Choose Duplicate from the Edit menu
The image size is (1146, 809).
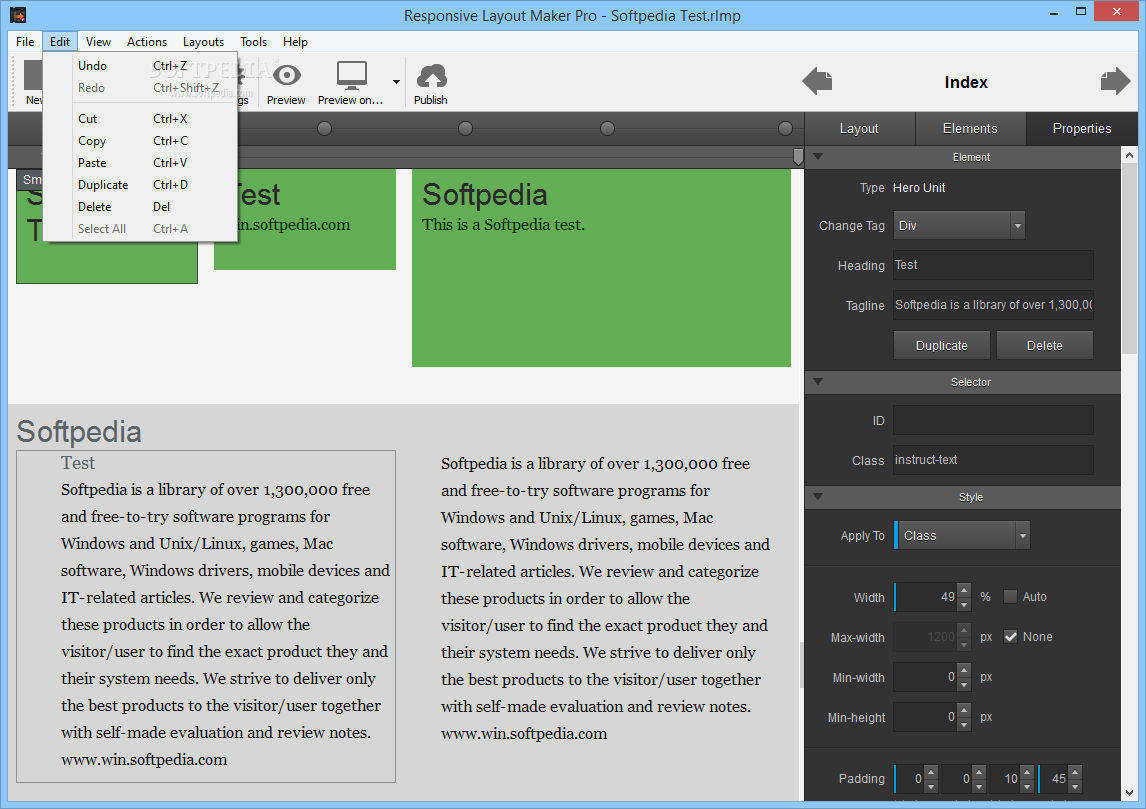click(x=140, y=184)
